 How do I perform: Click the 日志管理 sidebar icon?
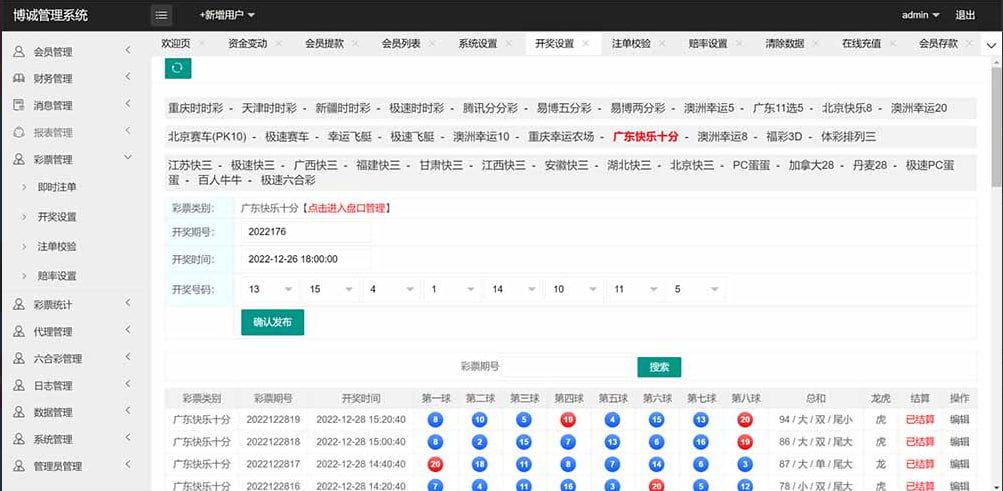pyautogui.click(x=19, y=386)
